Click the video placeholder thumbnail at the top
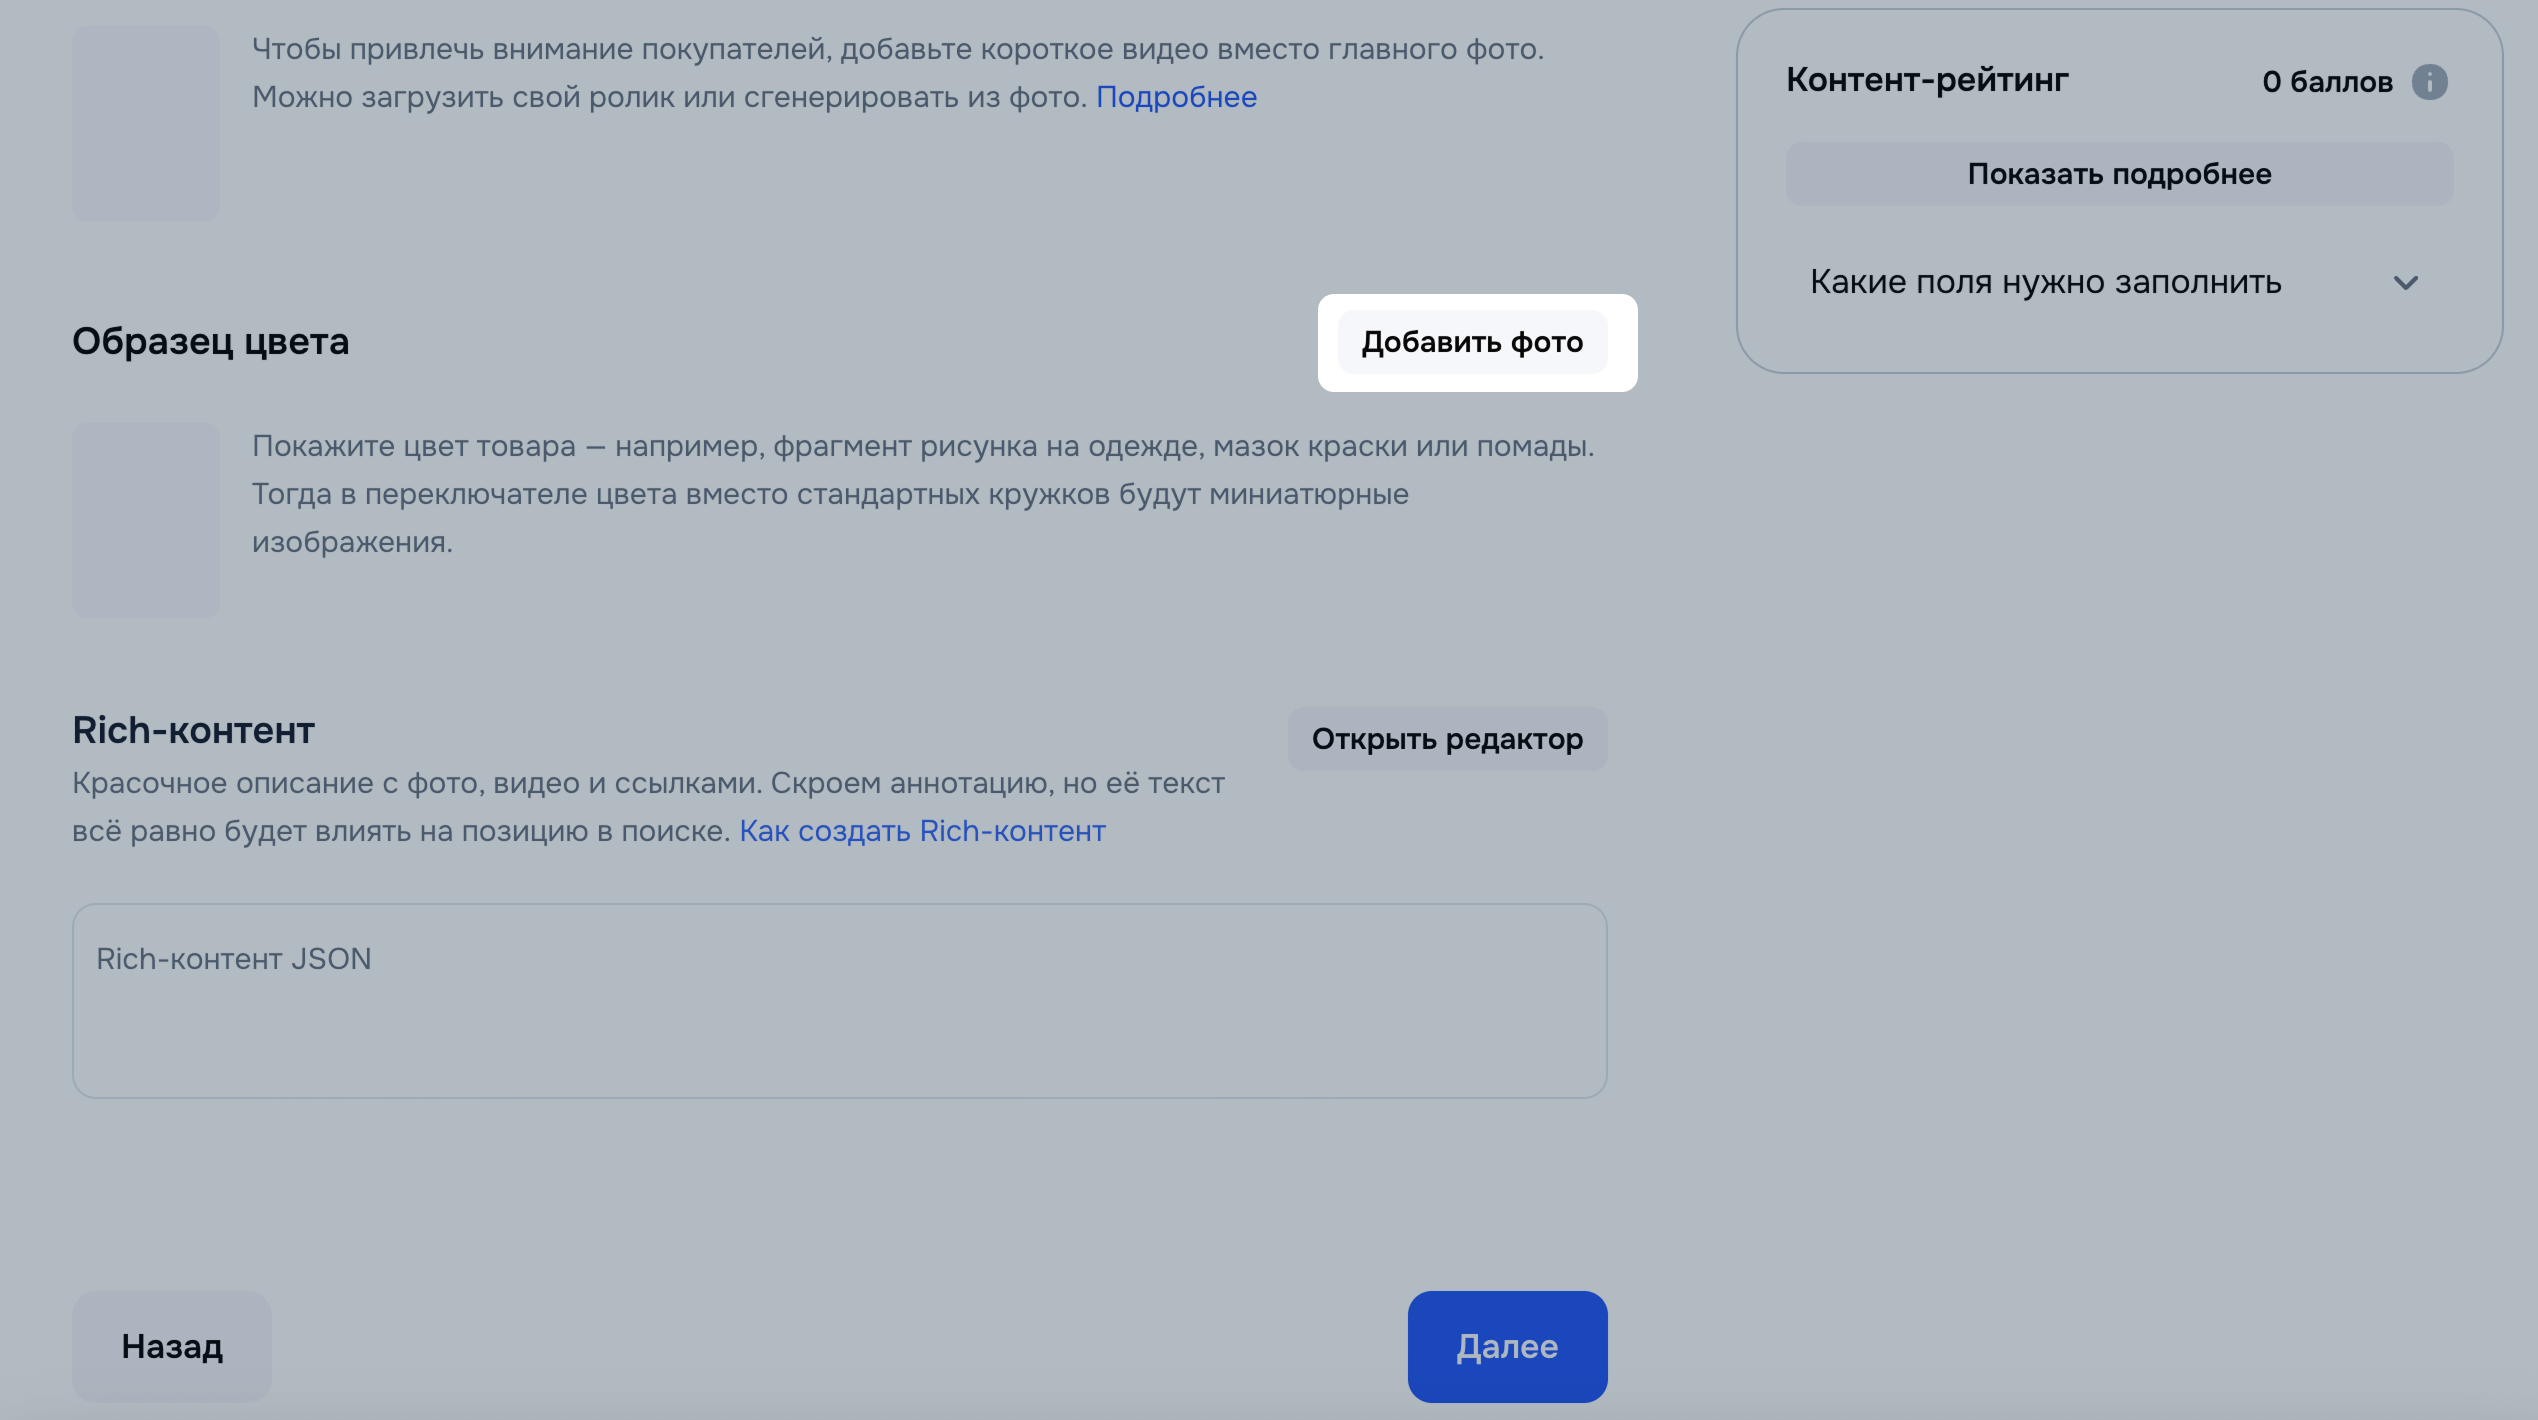Screen dimensions: 2538x1420 click(146, 123)
